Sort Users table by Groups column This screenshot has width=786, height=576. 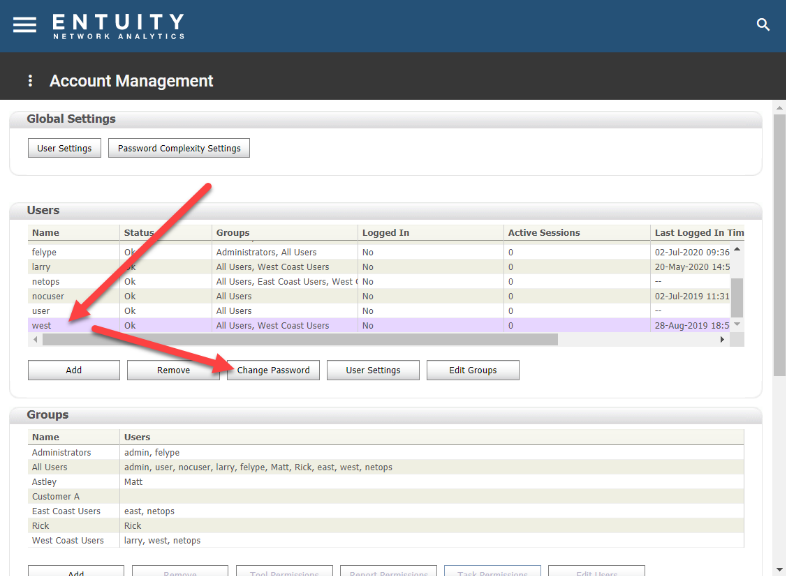284,233
